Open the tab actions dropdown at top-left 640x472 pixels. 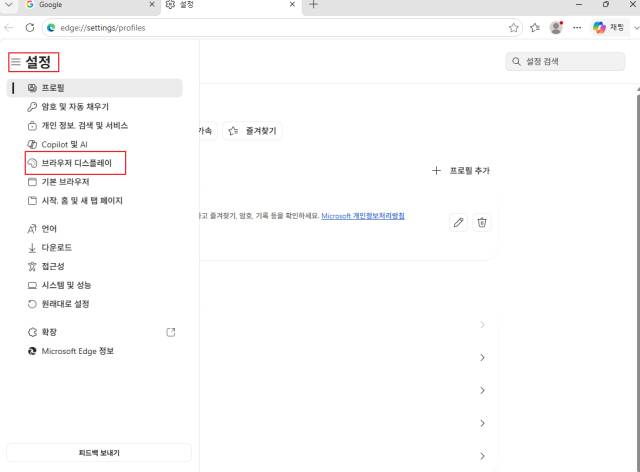coord(9,4)
